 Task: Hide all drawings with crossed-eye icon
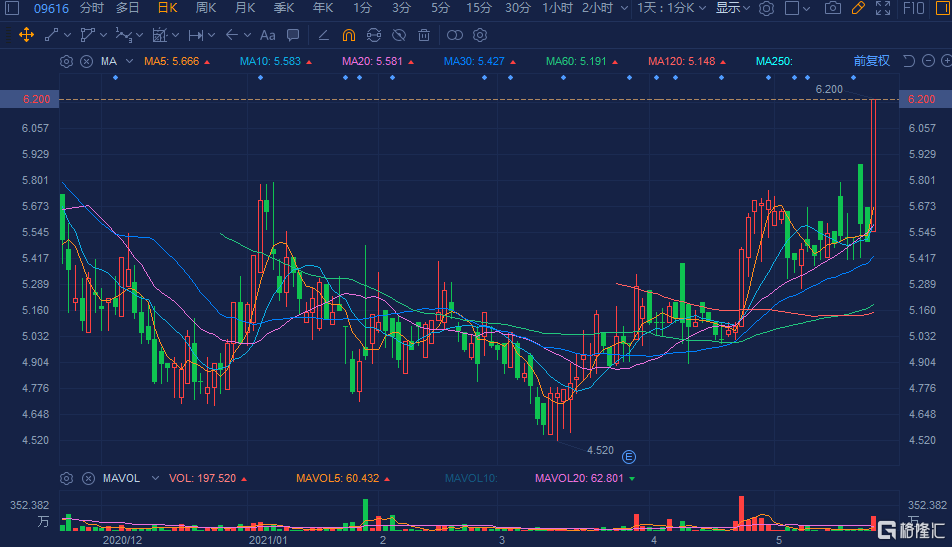coord(398,35)
